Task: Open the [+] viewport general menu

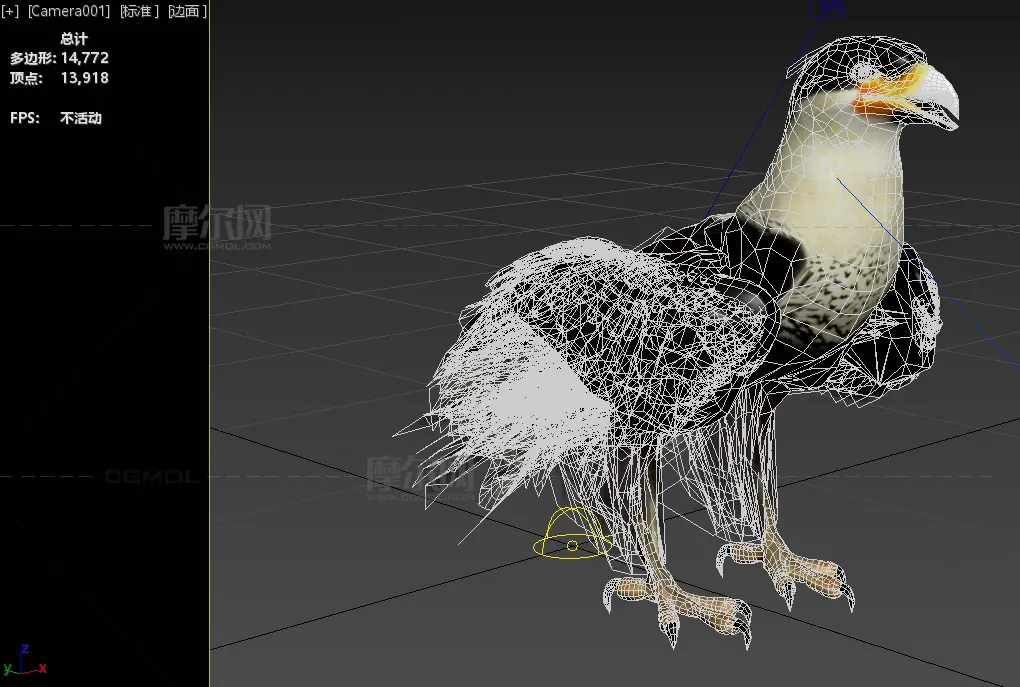Action: point(11,12)
